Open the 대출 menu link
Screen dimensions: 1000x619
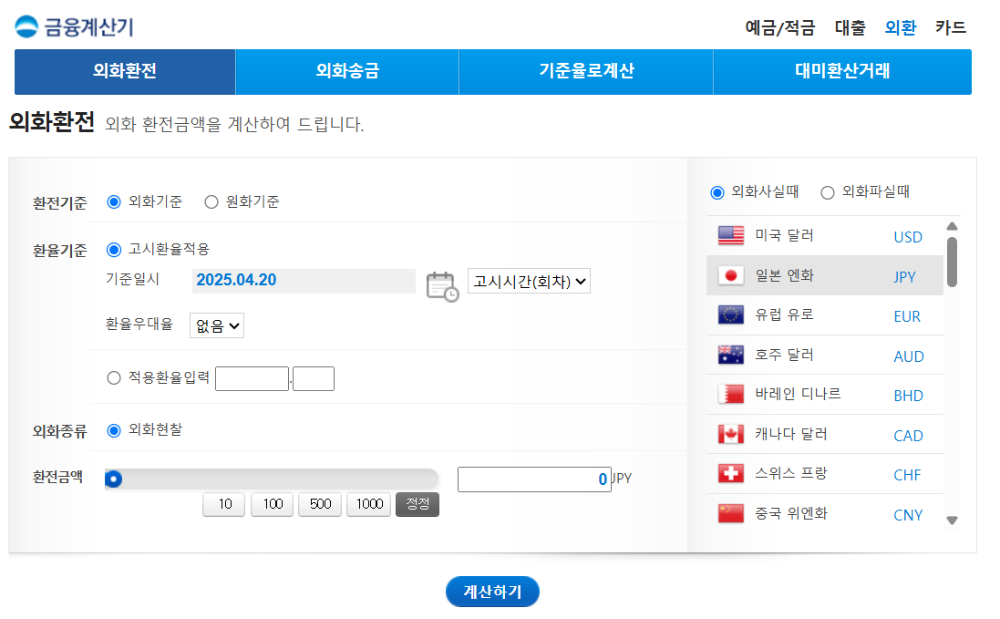coord(850,28)
